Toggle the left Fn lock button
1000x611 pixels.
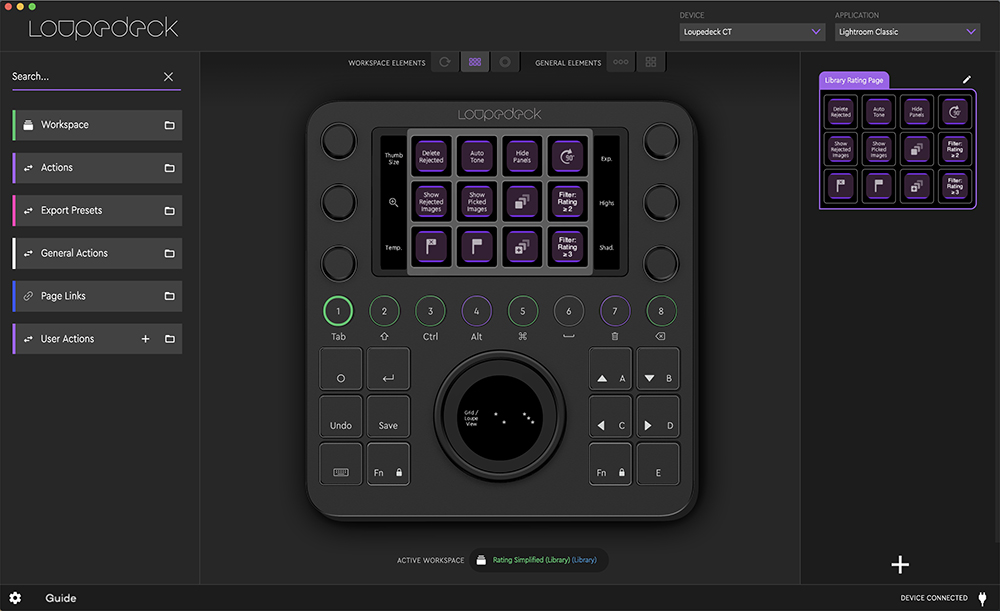click(x=388, y=464)
